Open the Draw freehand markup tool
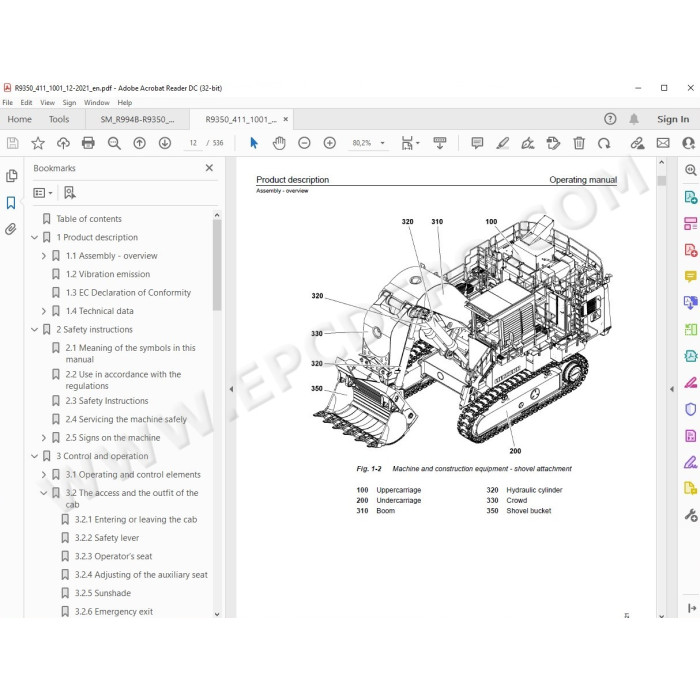The width and height of the screenshot is (700, 700). [x=528, y=143]
